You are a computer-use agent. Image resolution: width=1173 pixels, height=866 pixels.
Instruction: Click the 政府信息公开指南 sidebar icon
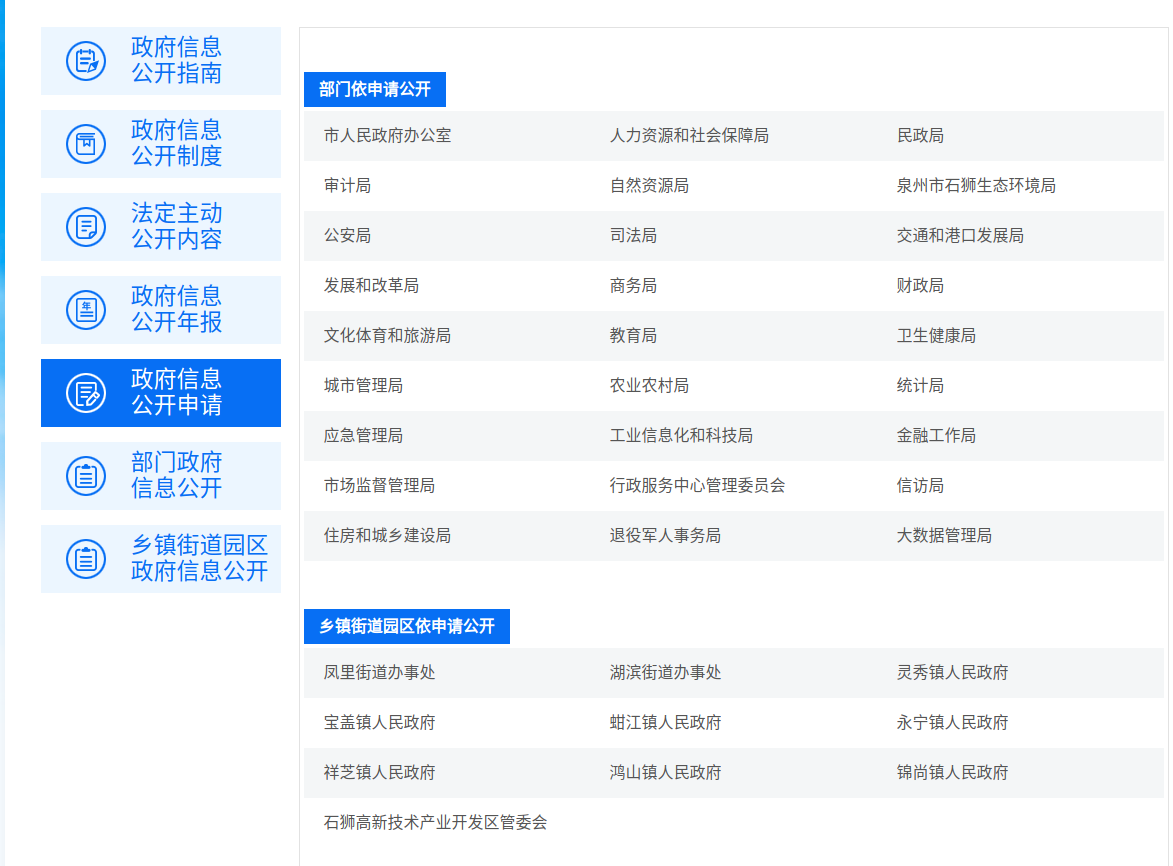pos(86,61)
